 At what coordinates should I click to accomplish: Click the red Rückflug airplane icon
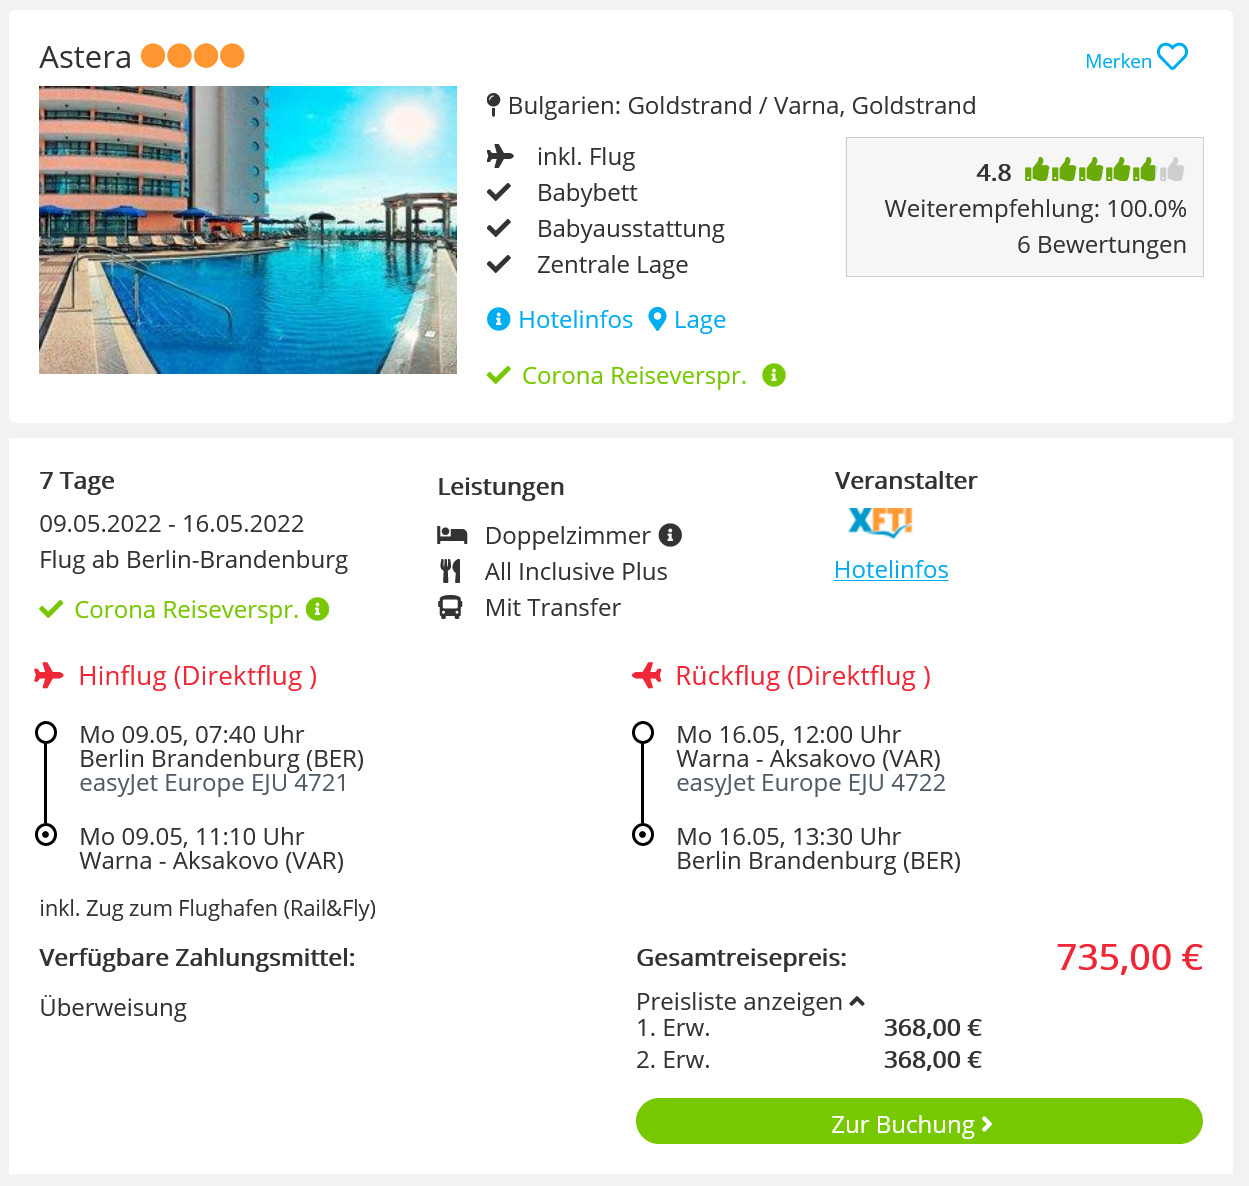(647, 676)
